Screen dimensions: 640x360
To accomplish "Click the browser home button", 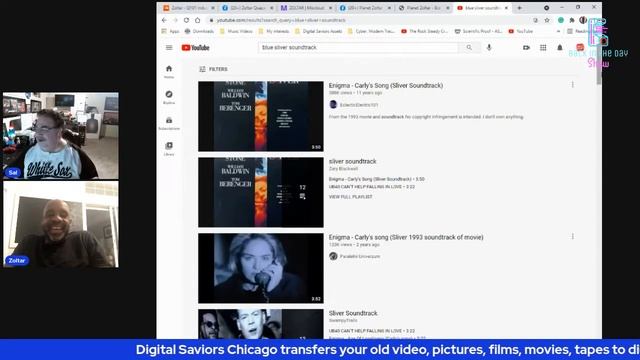I will tap(198, 20).
